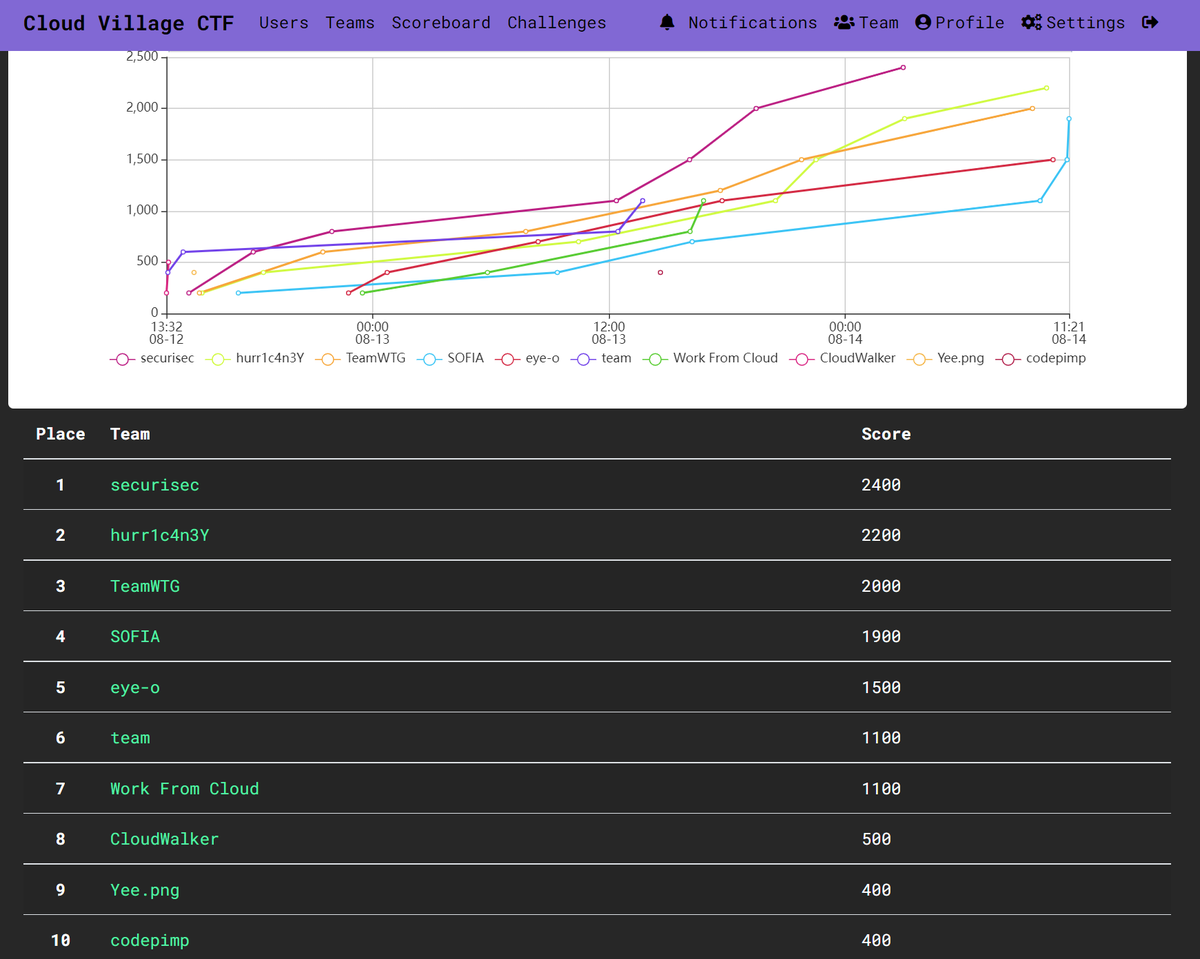Viewport: 1200px width, 959px height.
Task: Open CloudWalker team link in table
Action: 164,839
